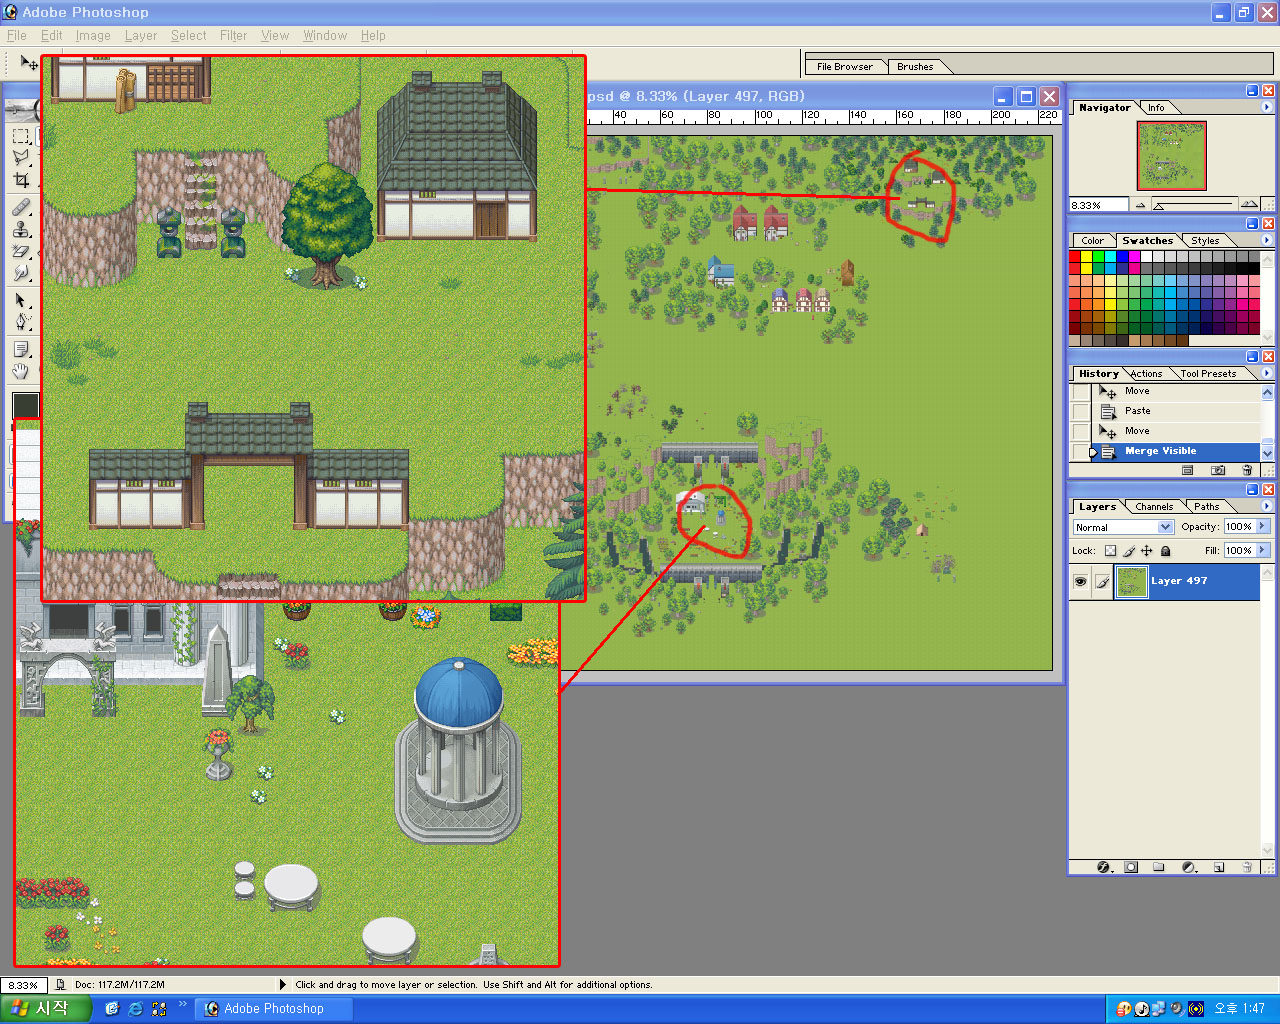Screen dimensions: 1280x1024
Task: Select the Pen tool
Action: pyautogui.click(x=21, y=322)
